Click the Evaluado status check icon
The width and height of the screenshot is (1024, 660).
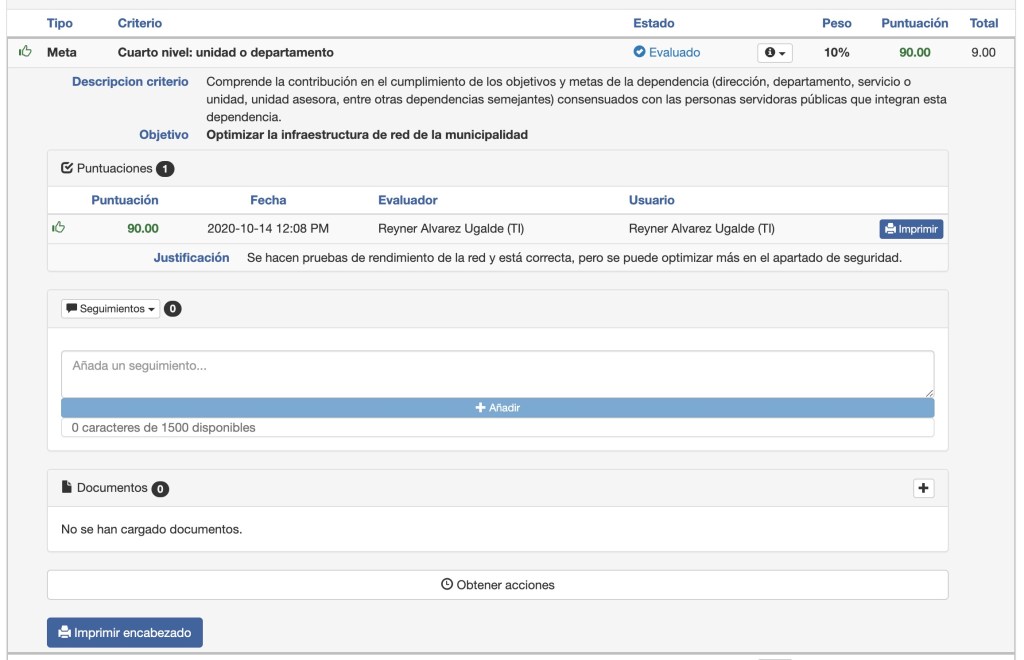639,52
